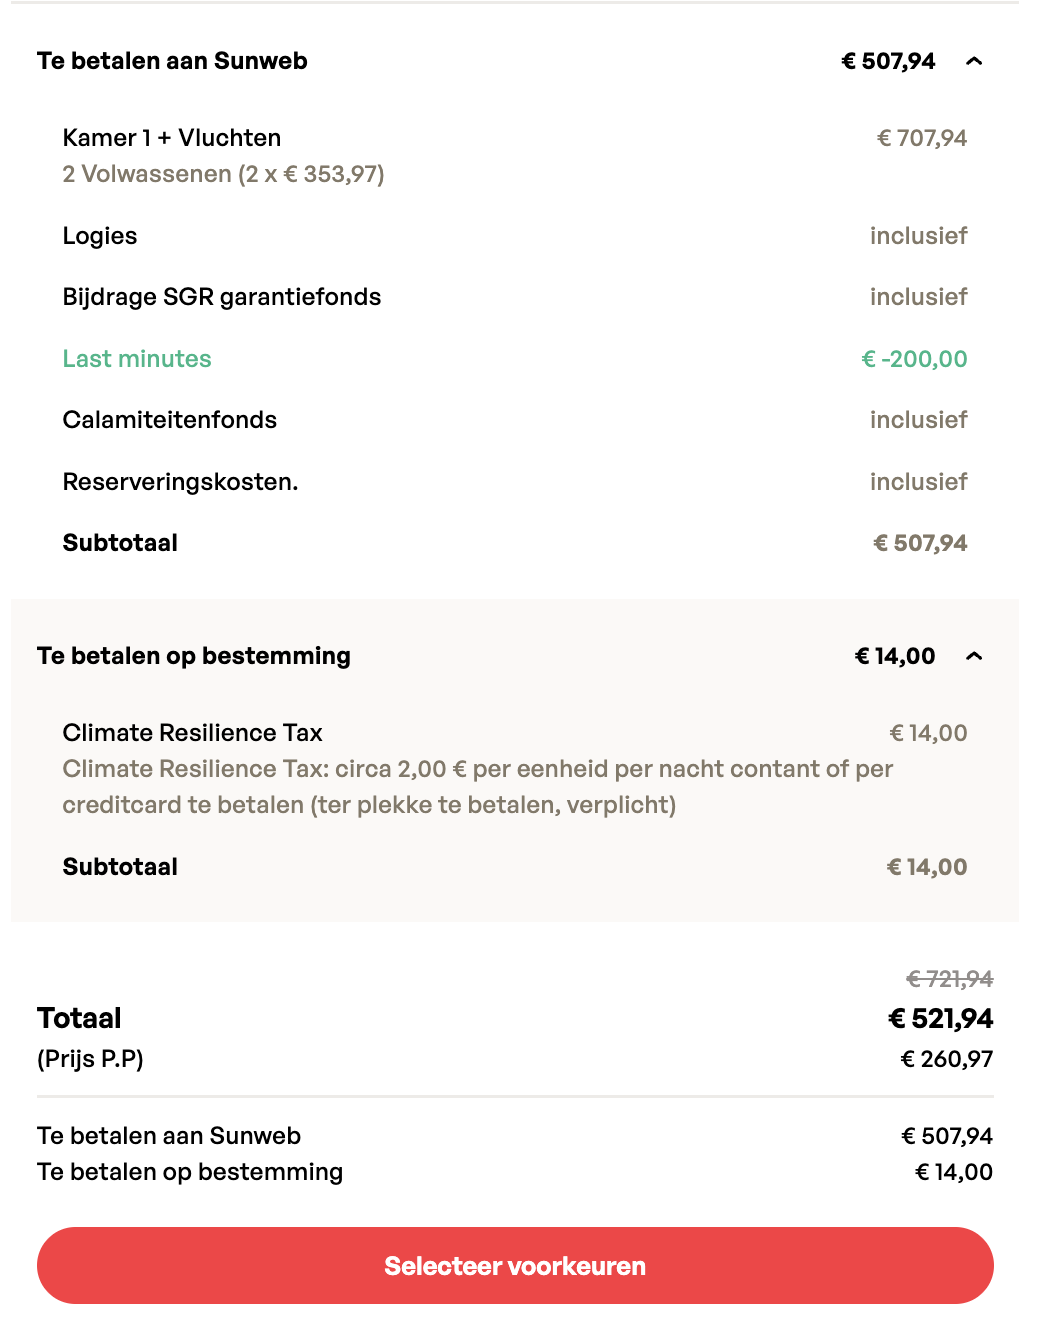Click the bold "Te betalen aan Sunweb" section heading
The width and height of the screenshot is (1038, 1328).
[172, 61]
